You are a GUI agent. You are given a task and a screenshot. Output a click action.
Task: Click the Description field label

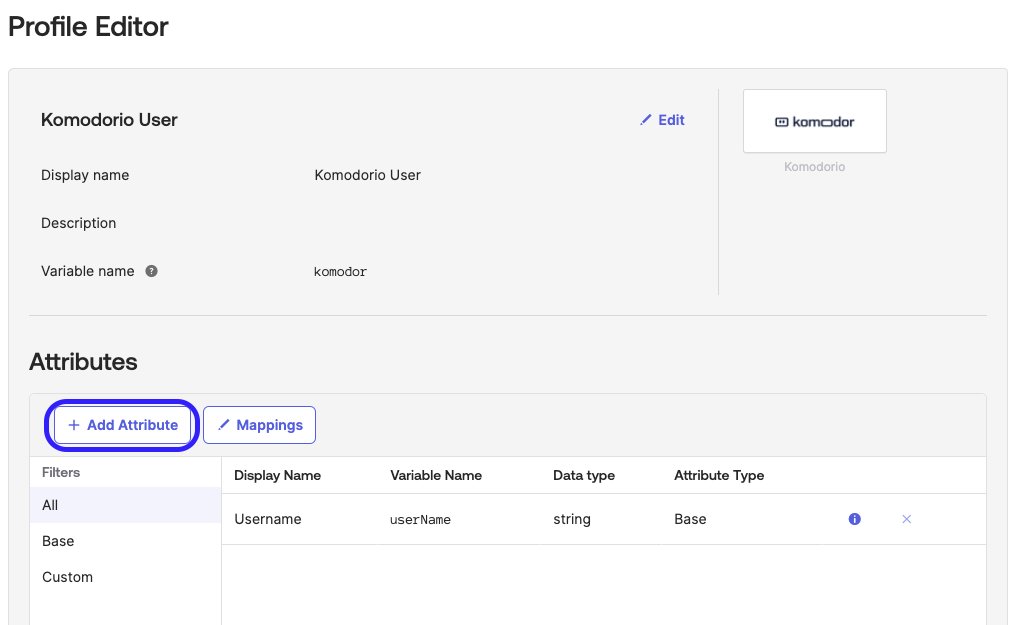tap(78, 223)
